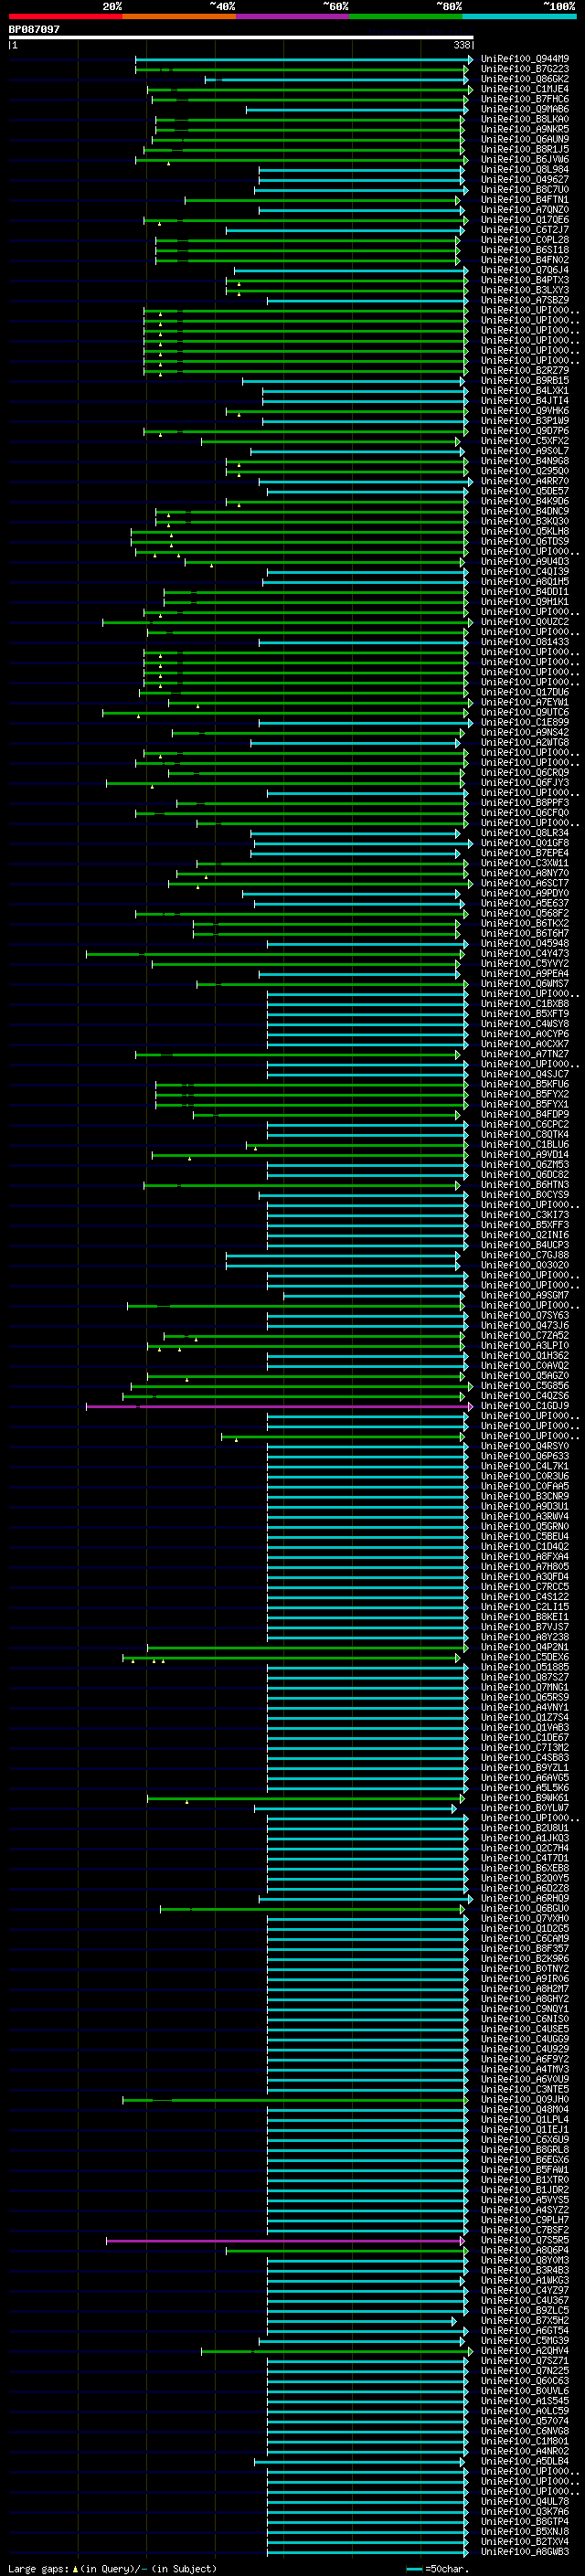Click hit label UniRef100_Q4RSY0

[525, 1445]
